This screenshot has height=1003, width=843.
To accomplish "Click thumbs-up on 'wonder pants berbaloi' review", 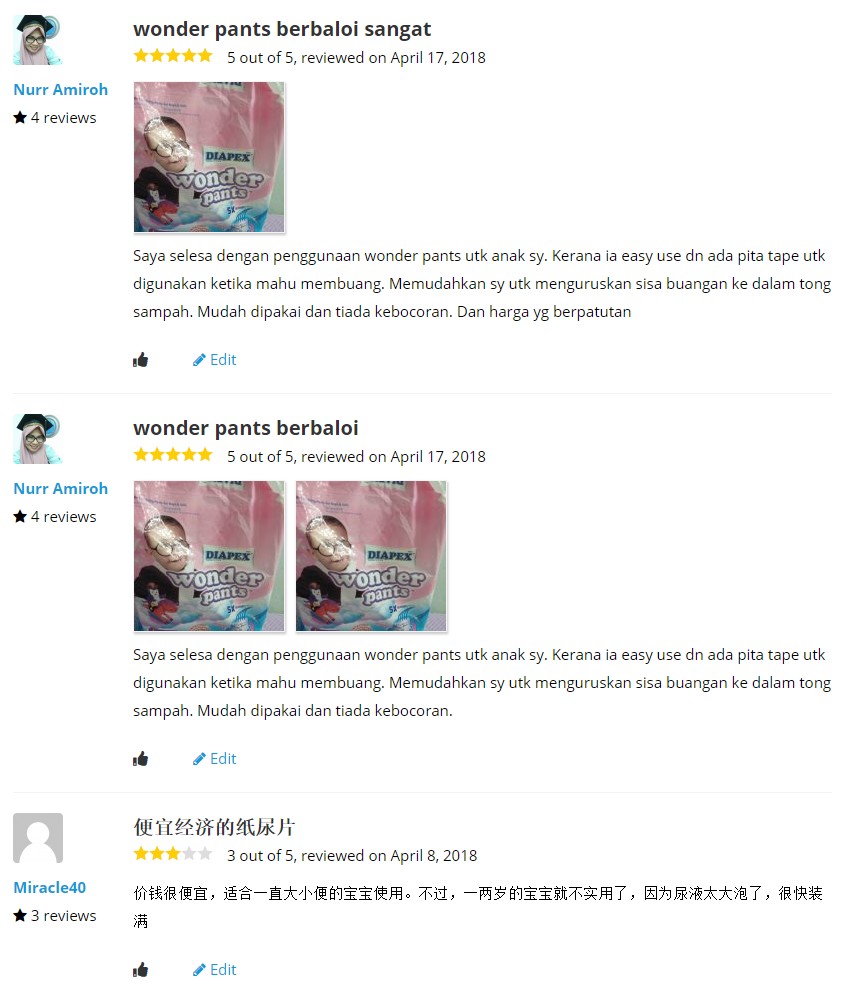I will (x=140, y=759).
